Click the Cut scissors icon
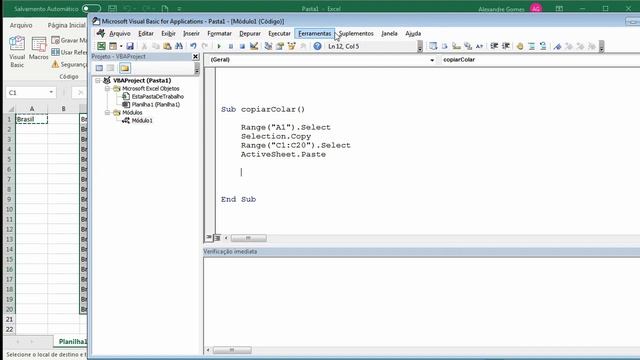Image resolution: width=640 pixels, height=360 pixels. 144,46
